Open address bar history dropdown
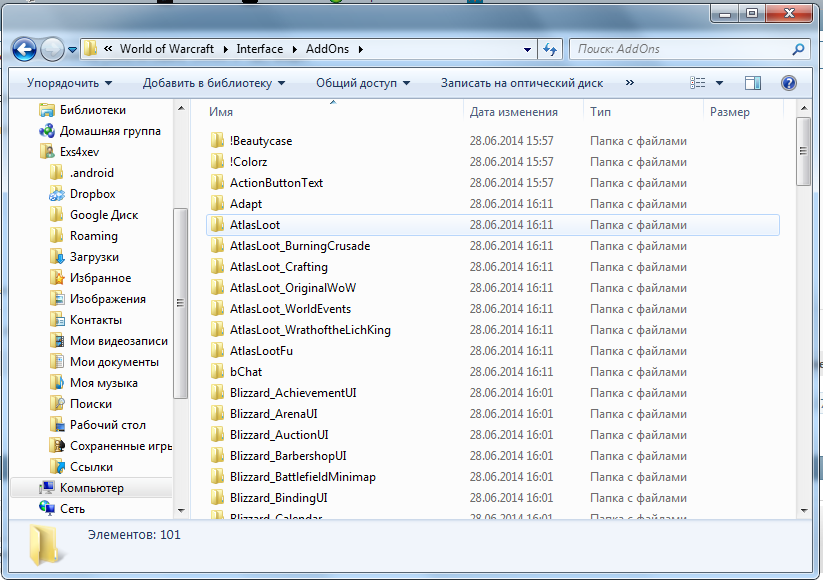 [527, 50]
